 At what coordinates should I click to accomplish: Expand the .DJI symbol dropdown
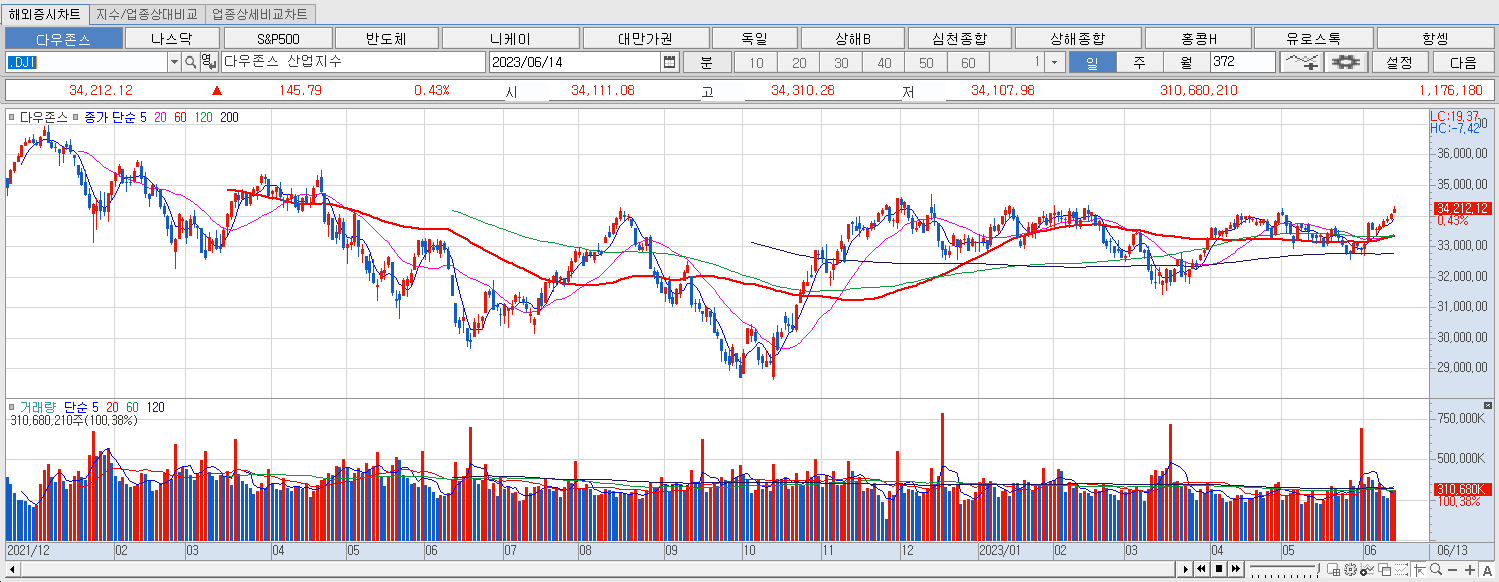(x=173, y=62)
